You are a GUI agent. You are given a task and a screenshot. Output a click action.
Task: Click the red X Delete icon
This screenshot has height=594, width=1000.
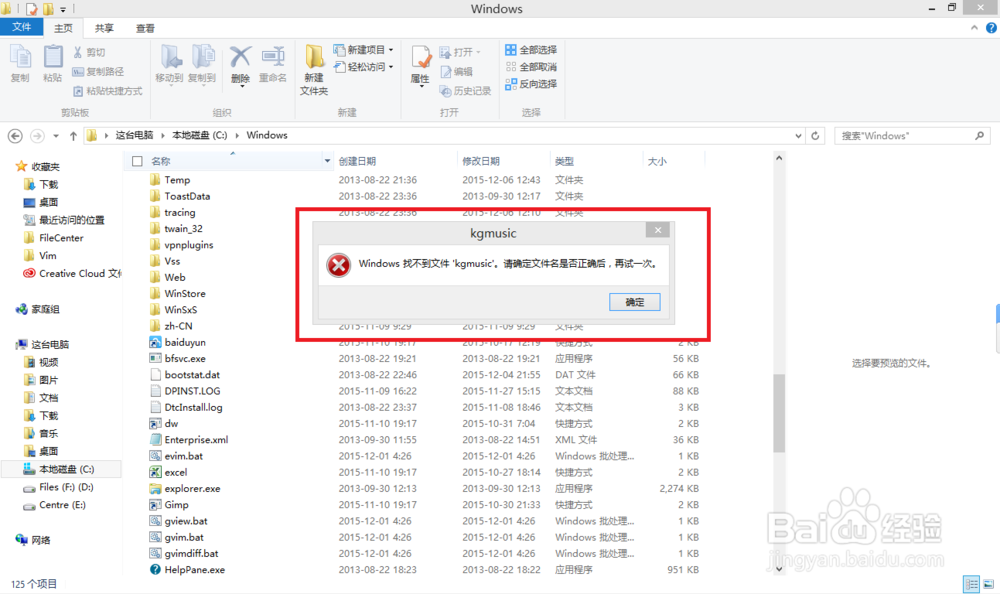click(240, 57)
